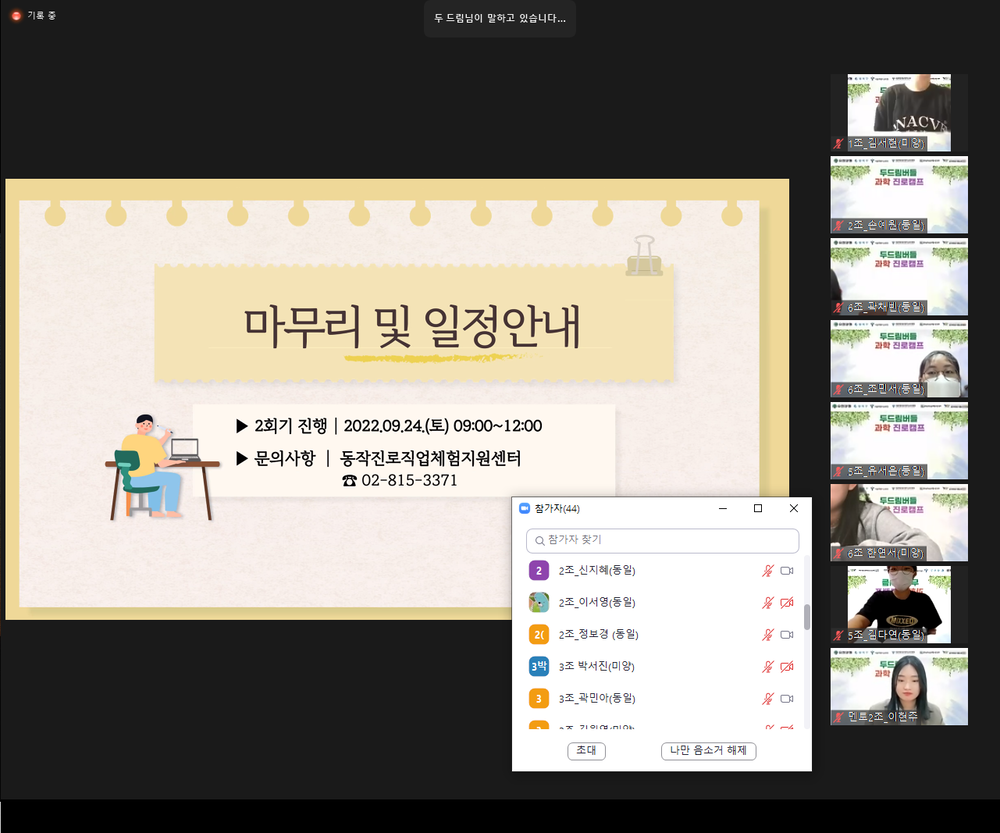Click the camera icon beside 2조_정보경 (동일)
1000x833 pixels.
click(x=787, y=635)
